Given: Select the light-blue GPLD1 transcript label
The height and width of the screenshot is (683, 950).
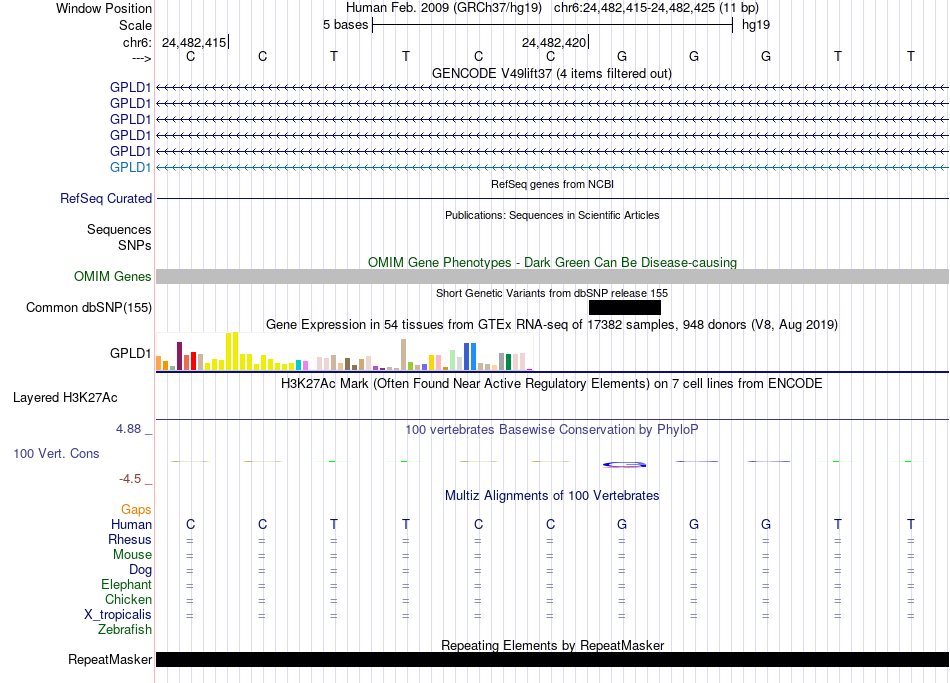Looking at the screenshot, I should click(130, 167).
